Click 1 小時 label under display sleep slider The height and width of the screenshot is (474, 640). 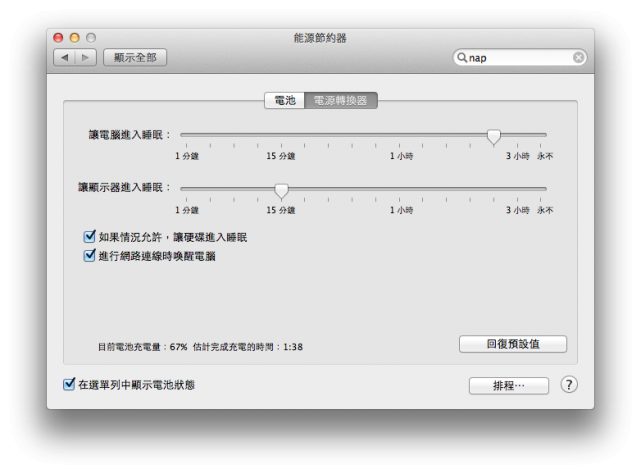coord(402,210)
